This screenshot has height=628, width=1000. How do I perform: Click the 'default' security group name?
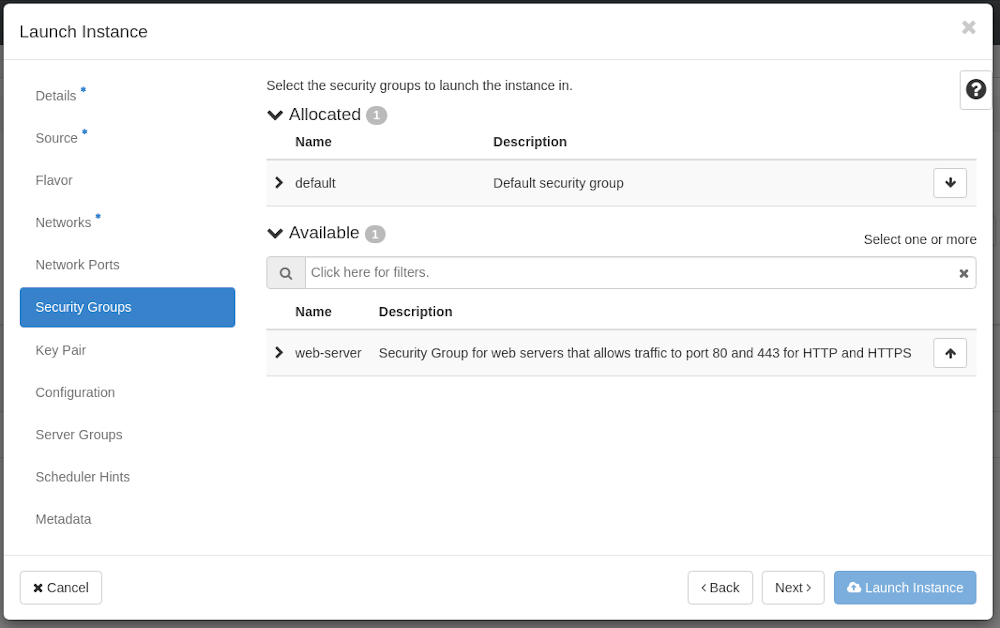click(315, 183)
